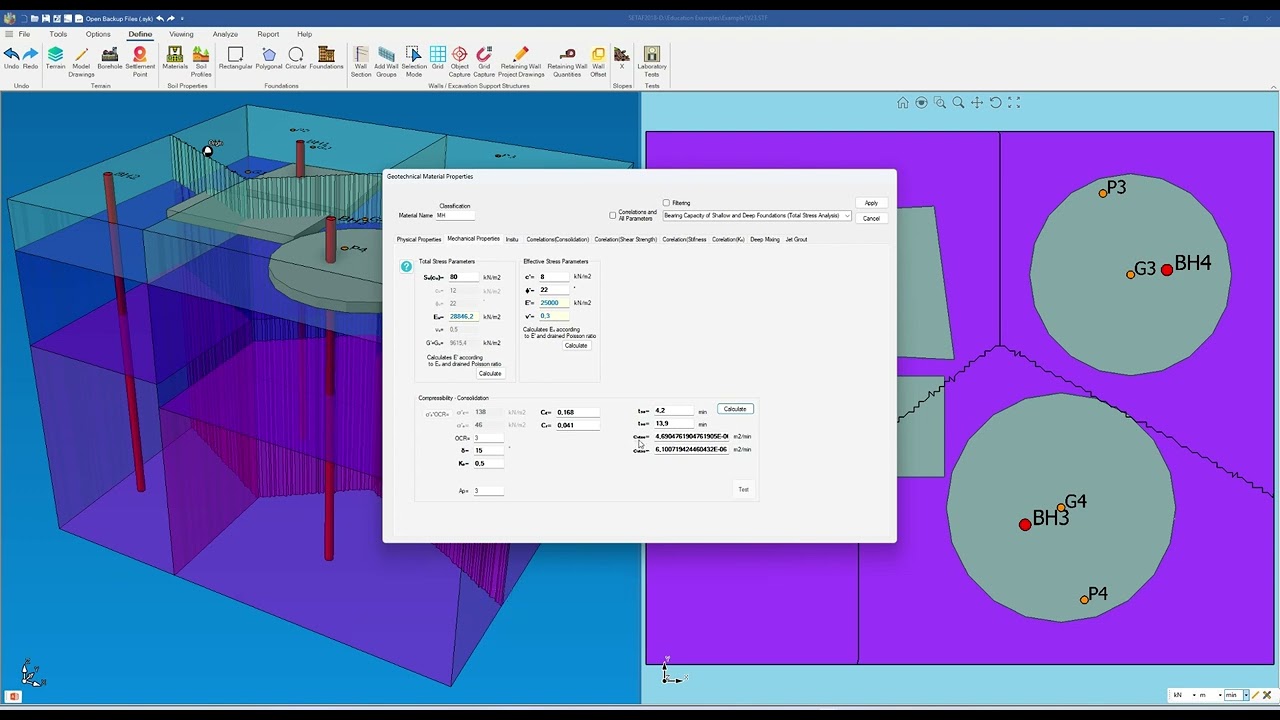This screenshot has width=1280, height=720.
Task: Open Retaining Wall Quantities
Action: [x=567, y=62]
